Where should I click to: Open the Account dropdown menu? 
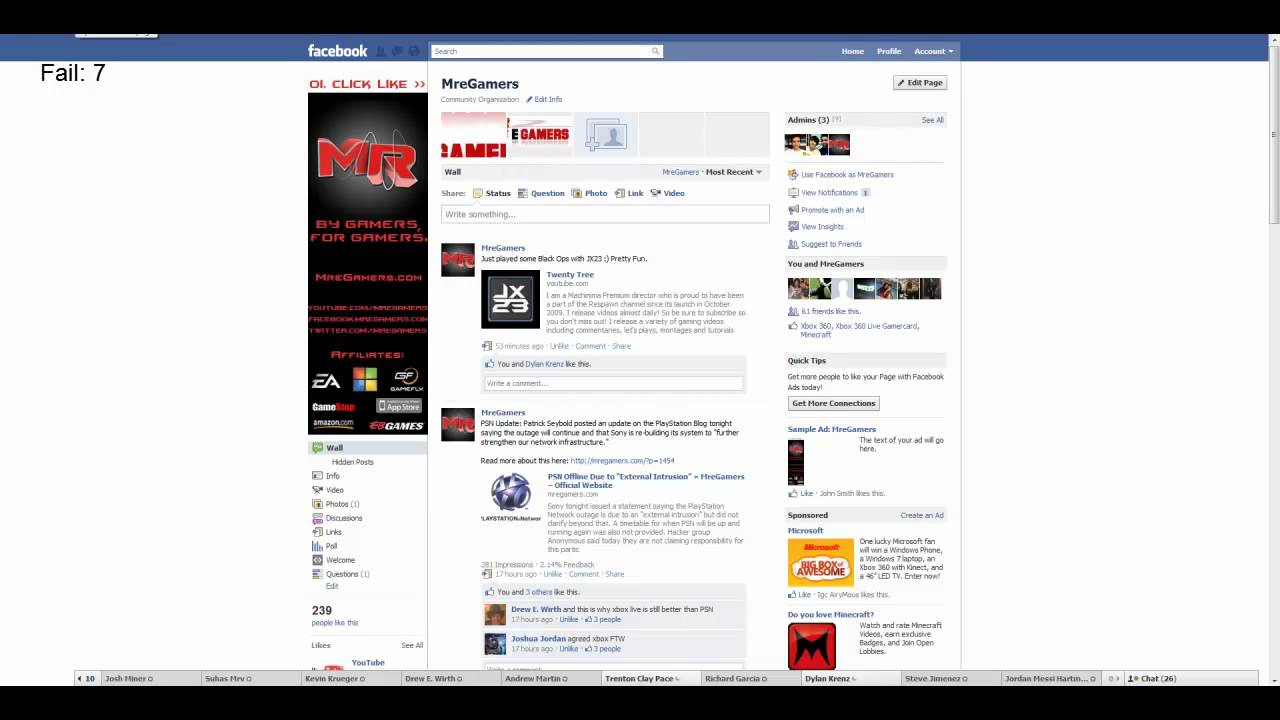coord(933,51)
